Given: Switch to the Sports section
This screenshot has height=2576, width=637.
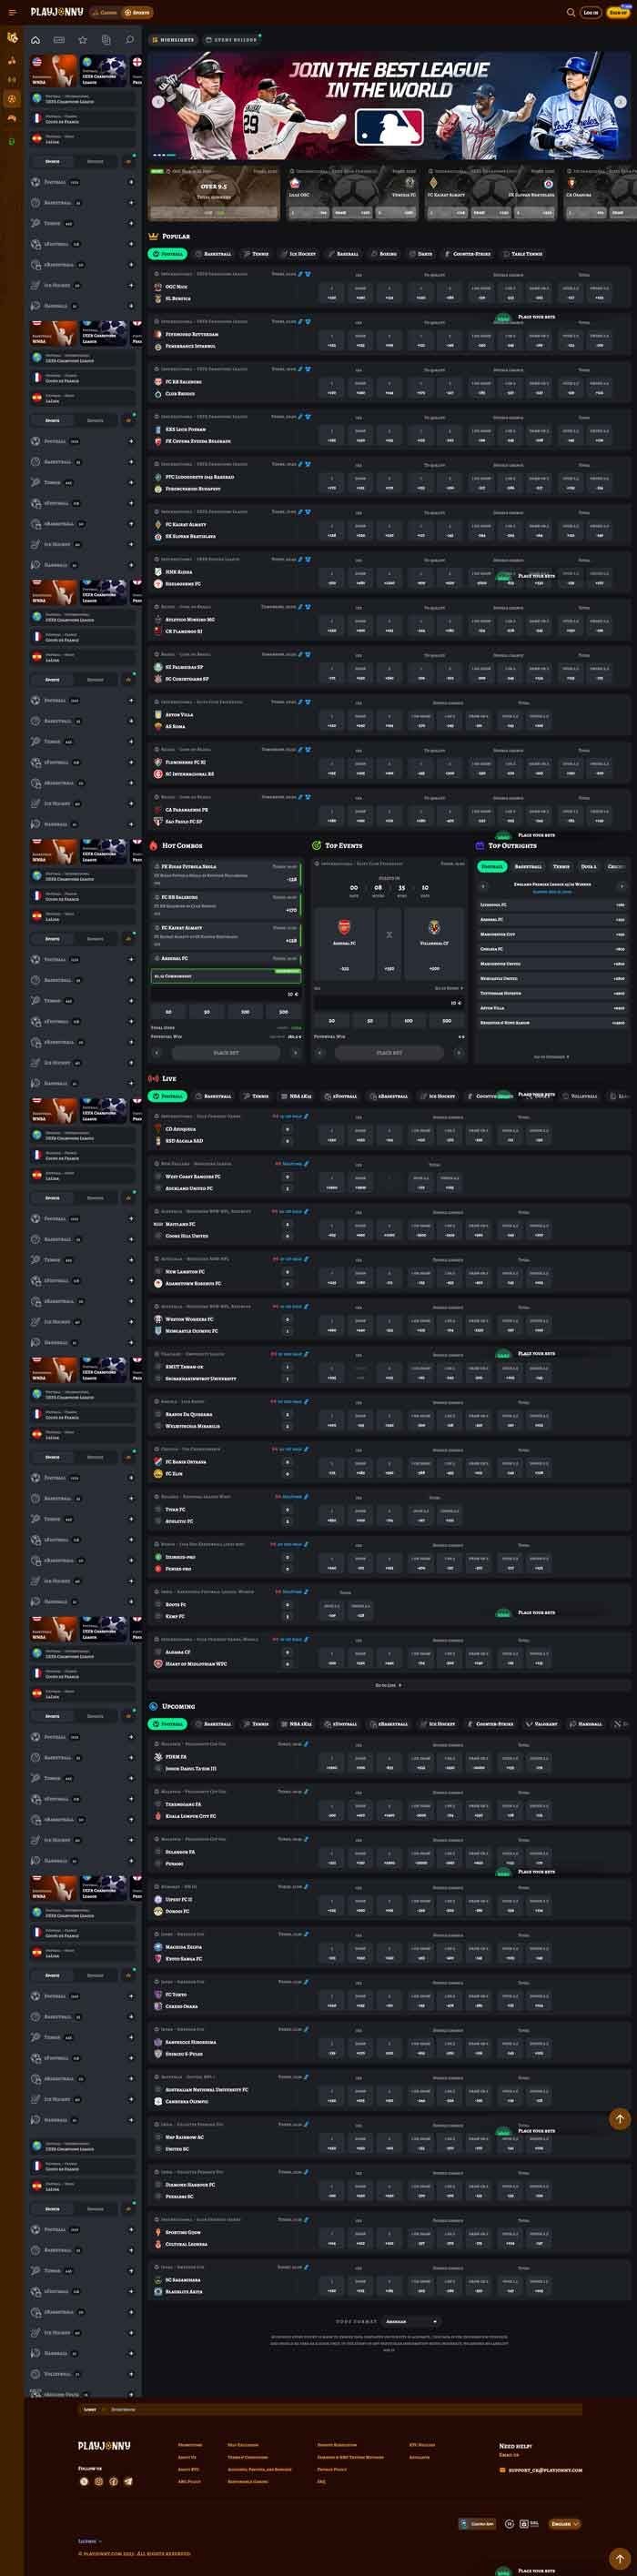Looking at the screenshot, I should point(137,12).
